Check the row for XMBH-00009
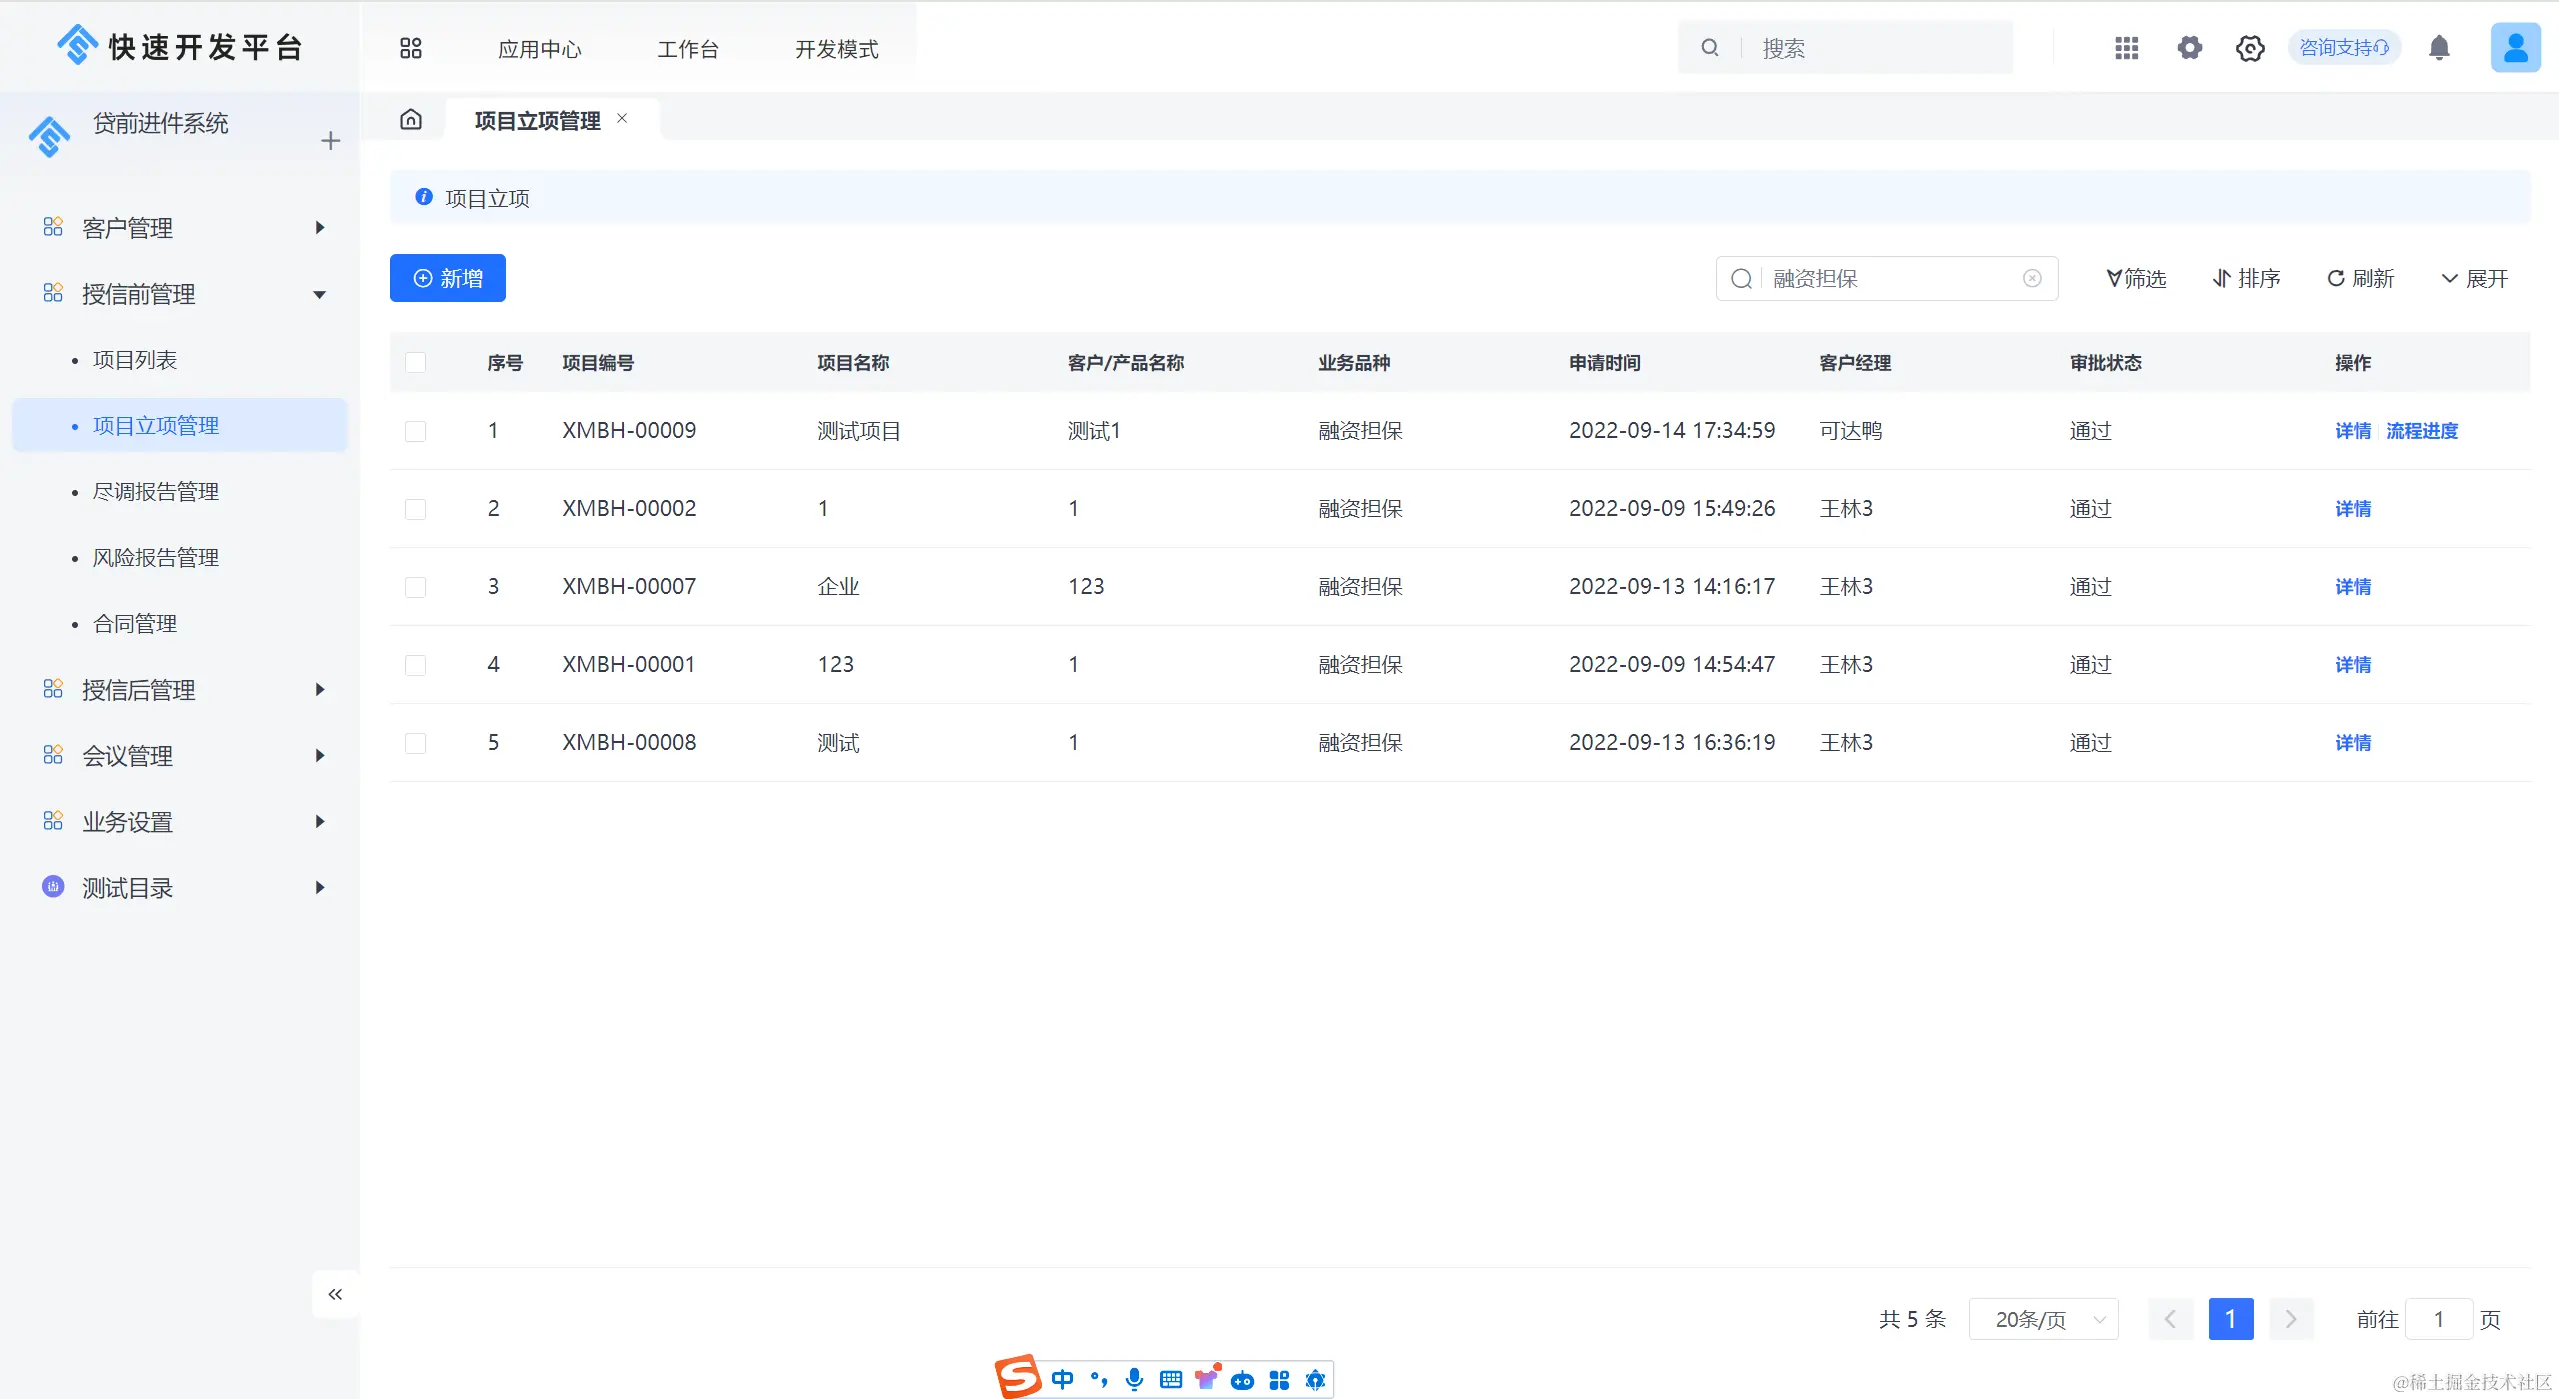The height and width of the screenshot is (1399, 2559). (x=416, y=431)
